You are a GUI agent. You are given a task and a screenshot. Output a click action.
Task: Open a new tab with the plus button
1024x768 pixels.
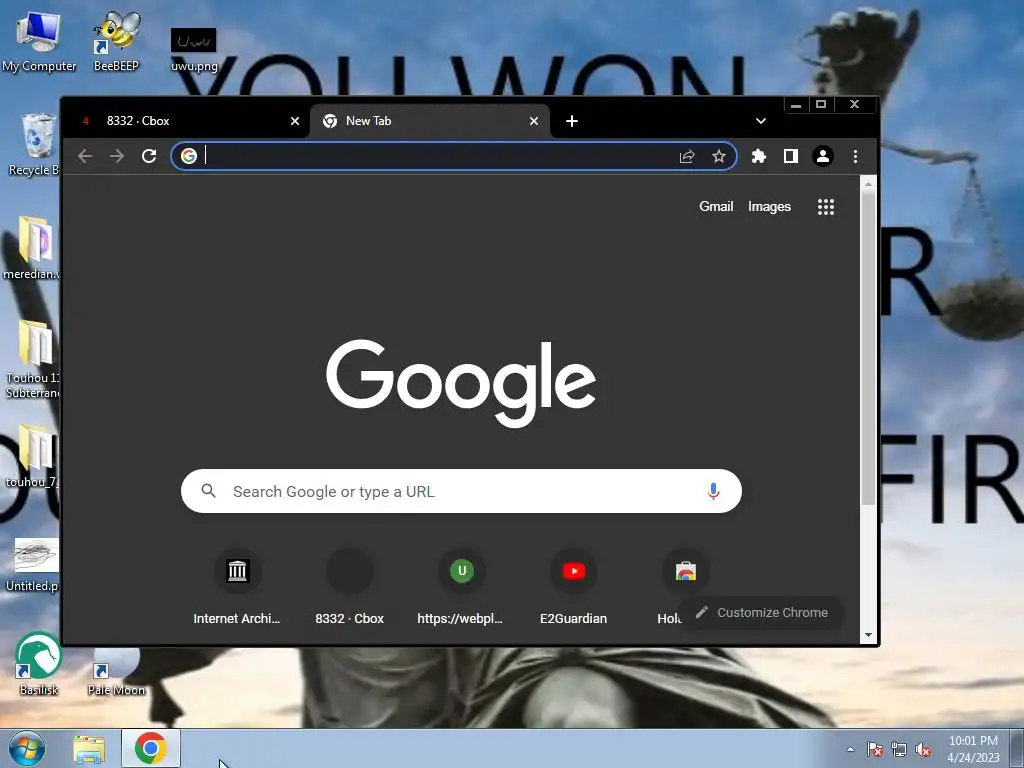click(572, 121)
